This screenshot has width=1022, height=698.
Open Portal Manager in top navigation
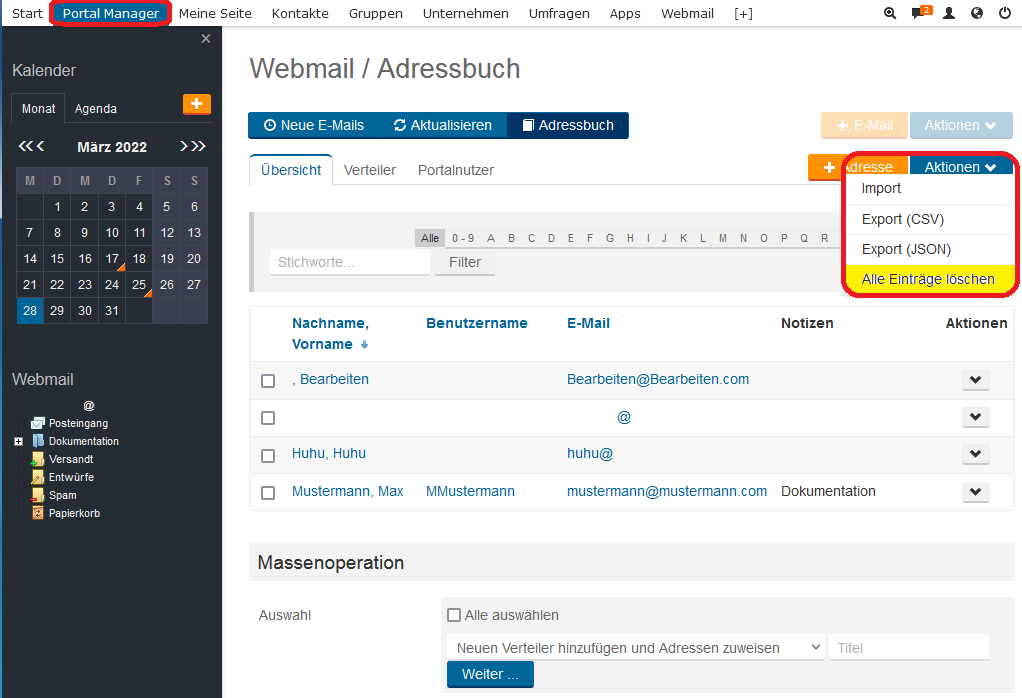tap(111, 13)
